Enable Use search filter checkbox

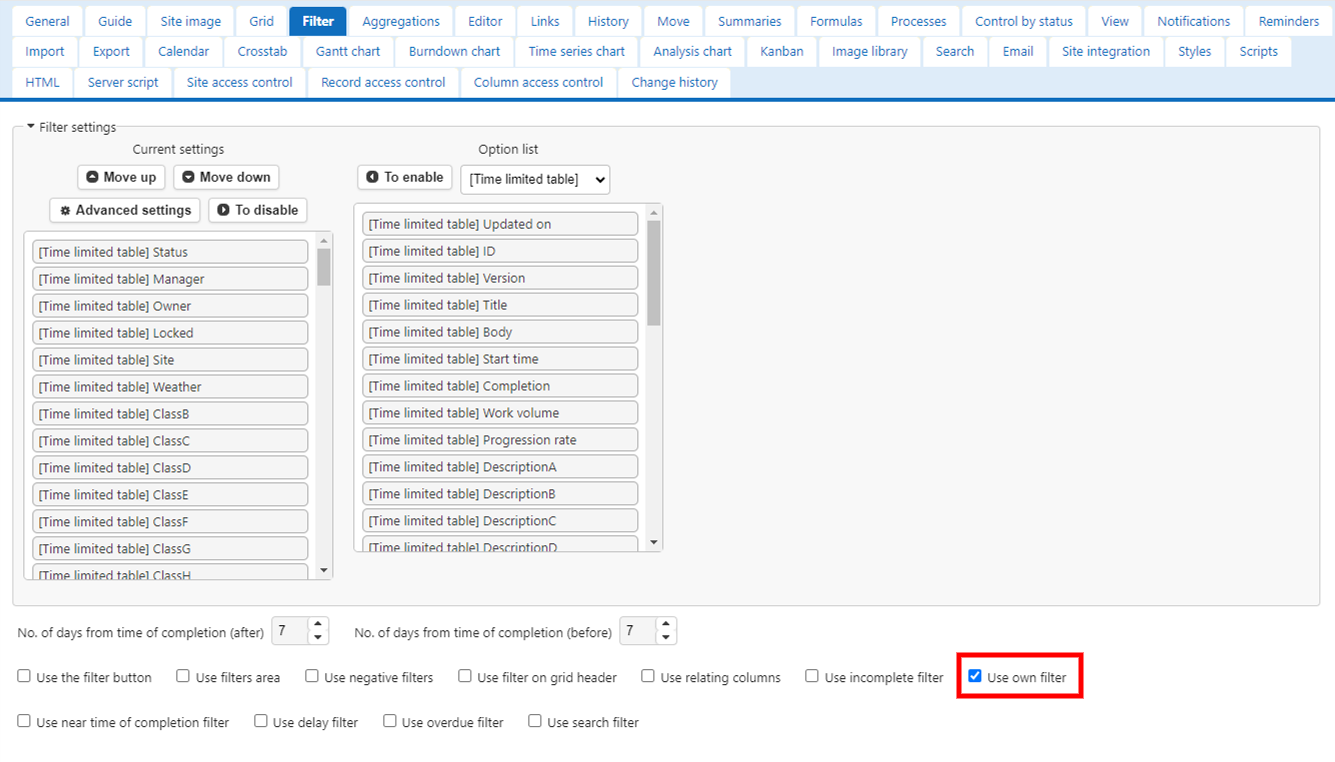535,721
